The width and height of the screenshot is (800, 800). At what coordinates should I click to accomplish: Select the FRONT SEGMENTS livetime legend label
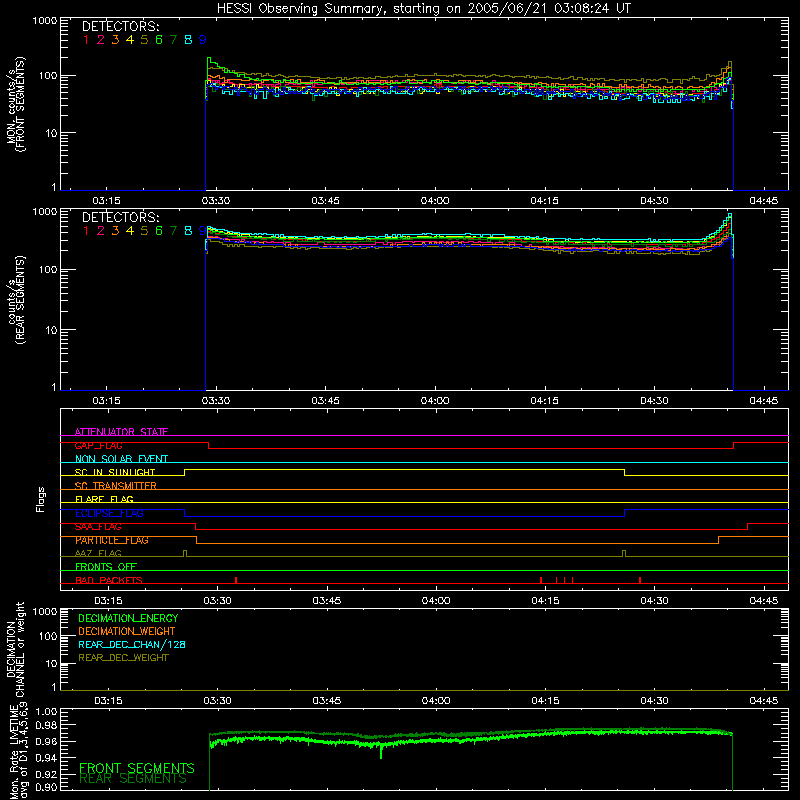point(137,768)
